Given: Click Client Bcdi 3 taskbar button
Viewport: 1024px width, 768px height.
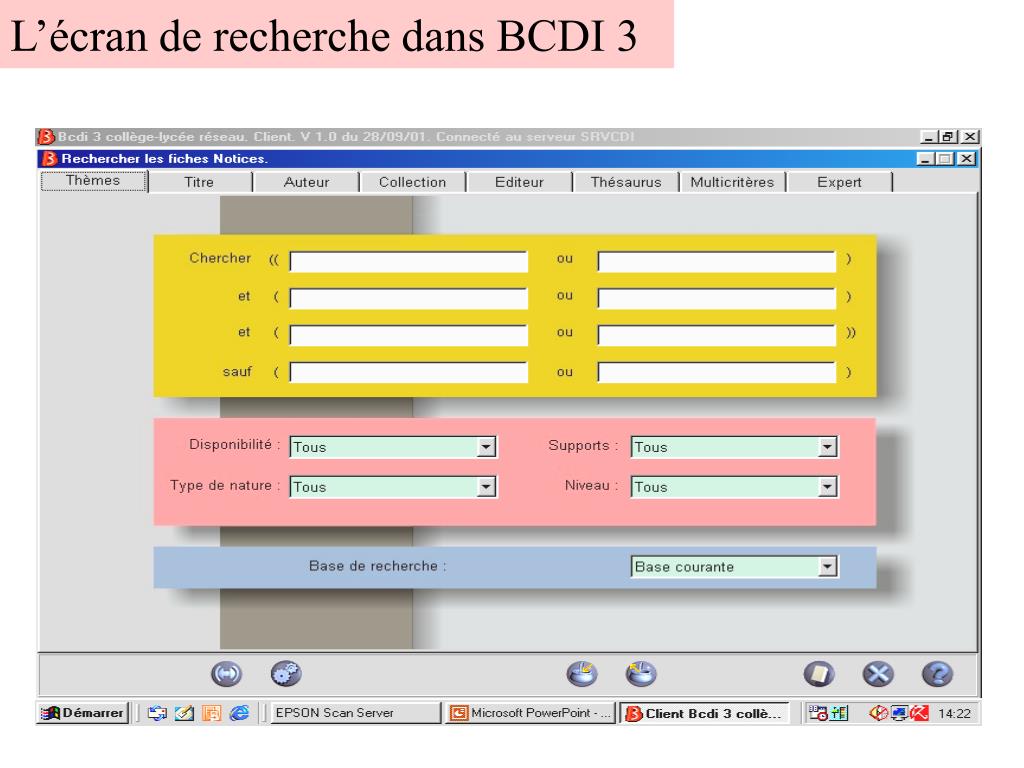Looking at the screenshot, I should pyautogui.click(x=704, y=713).
